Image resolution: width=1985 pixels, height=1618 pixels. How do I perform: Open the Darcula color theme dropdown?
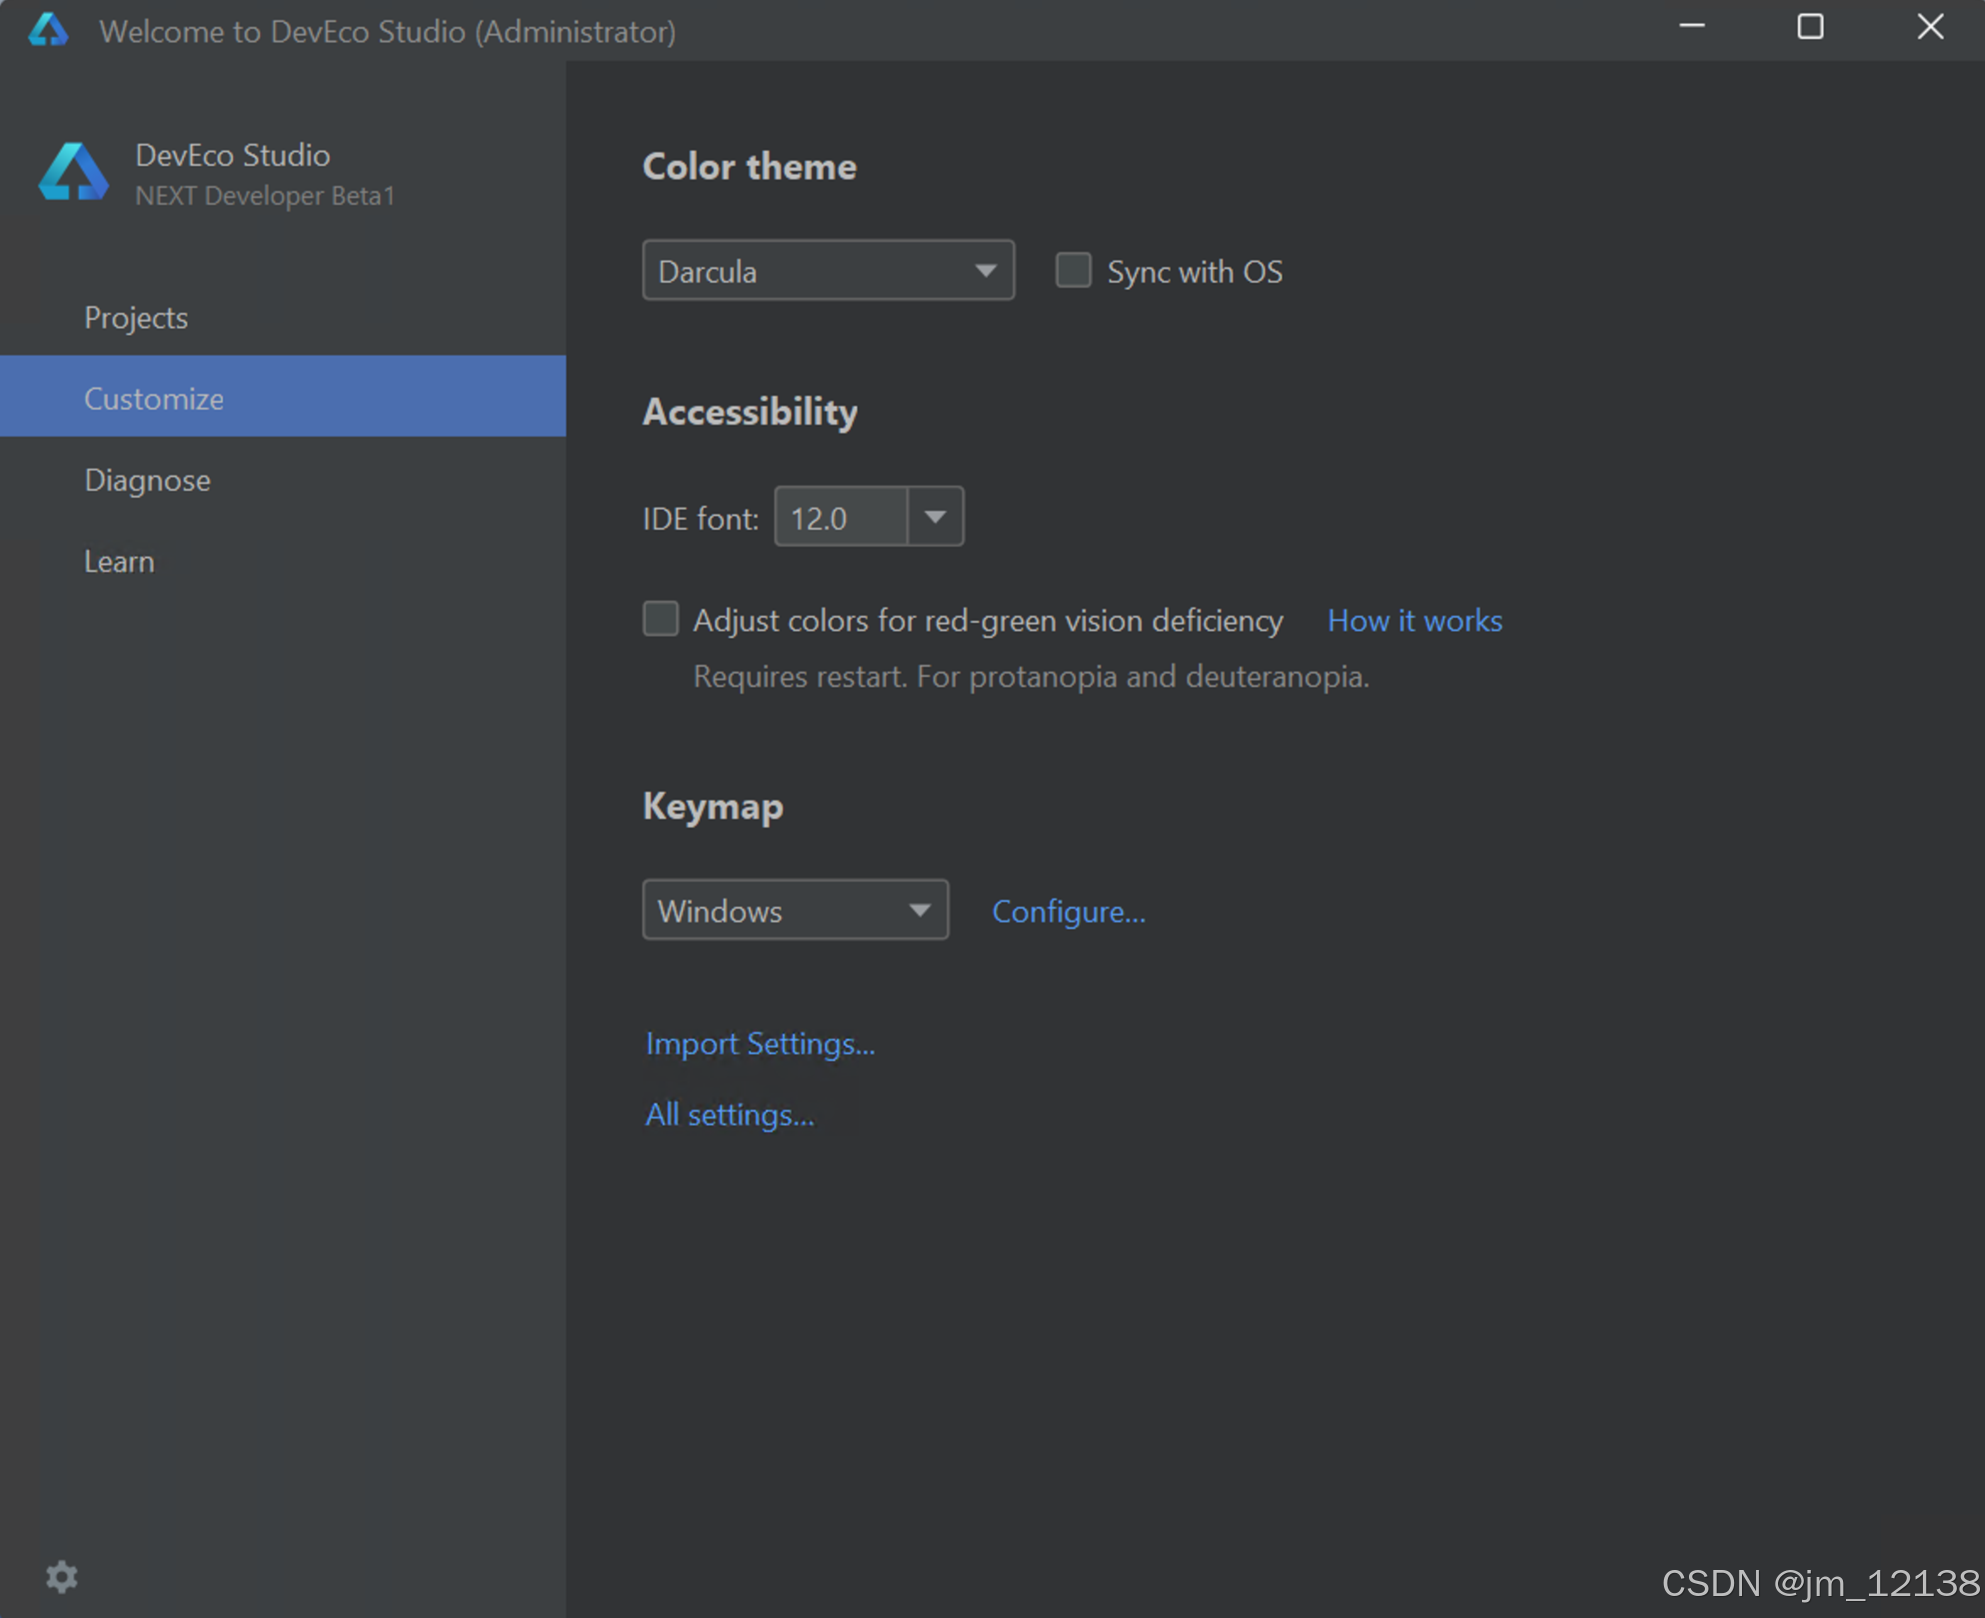(x=828, y=270)
